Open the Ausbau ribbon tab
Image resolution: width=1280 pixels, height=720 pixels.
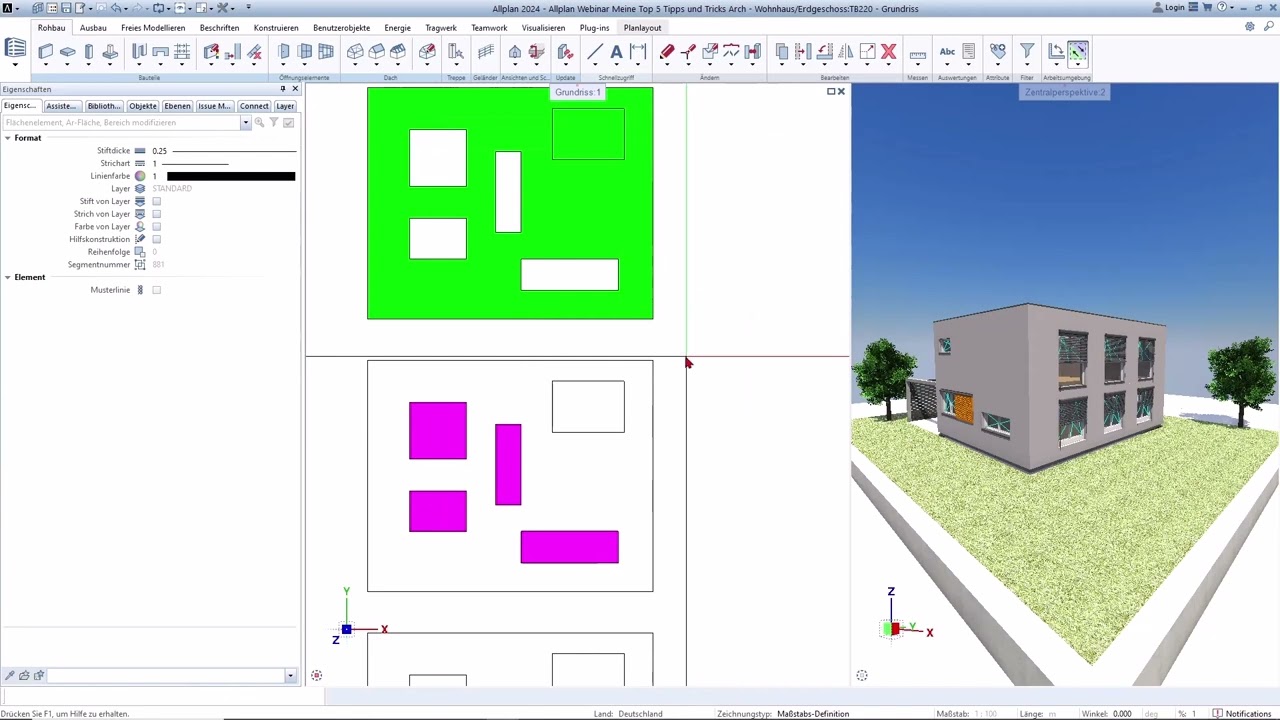[x=93, y=28]
